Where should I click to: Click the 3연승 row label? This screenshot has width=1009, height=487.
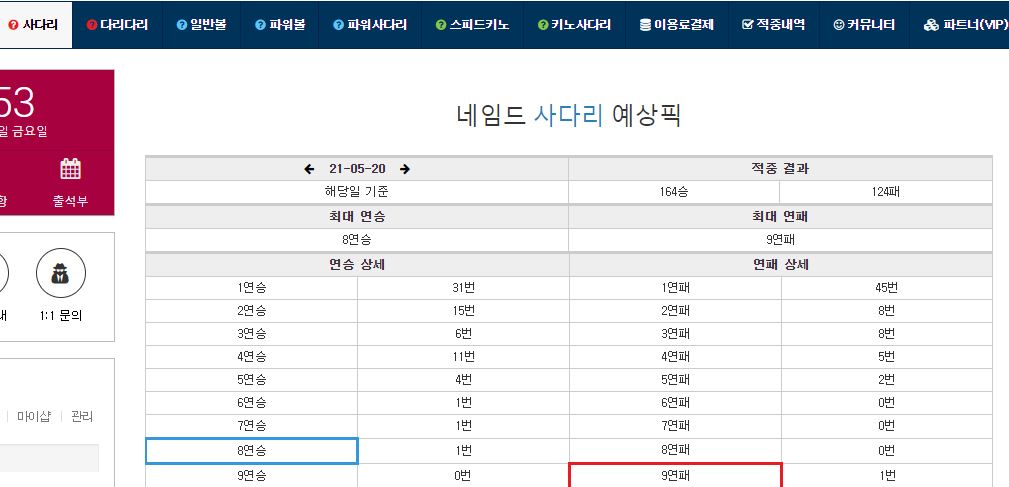(252, 334)
